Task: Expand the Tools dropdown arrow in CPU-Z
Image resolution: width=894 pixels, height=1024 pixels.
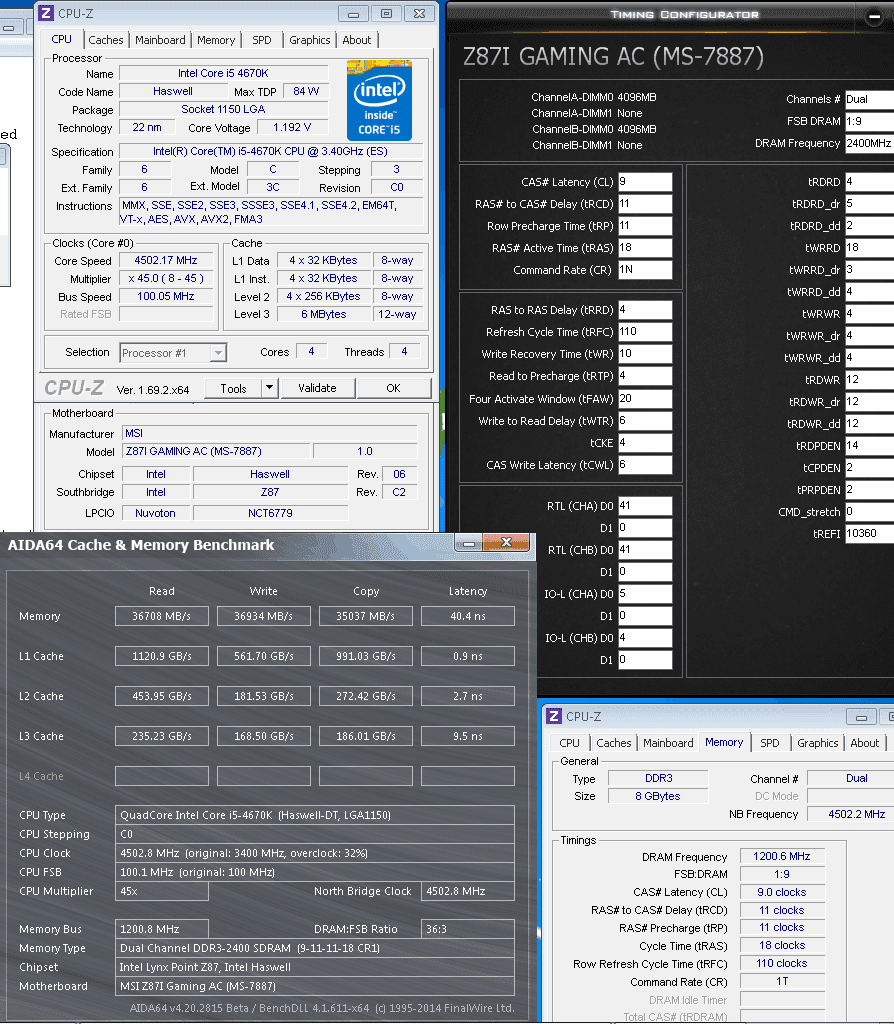Action: pyautogui.click(x=269, y=388)
